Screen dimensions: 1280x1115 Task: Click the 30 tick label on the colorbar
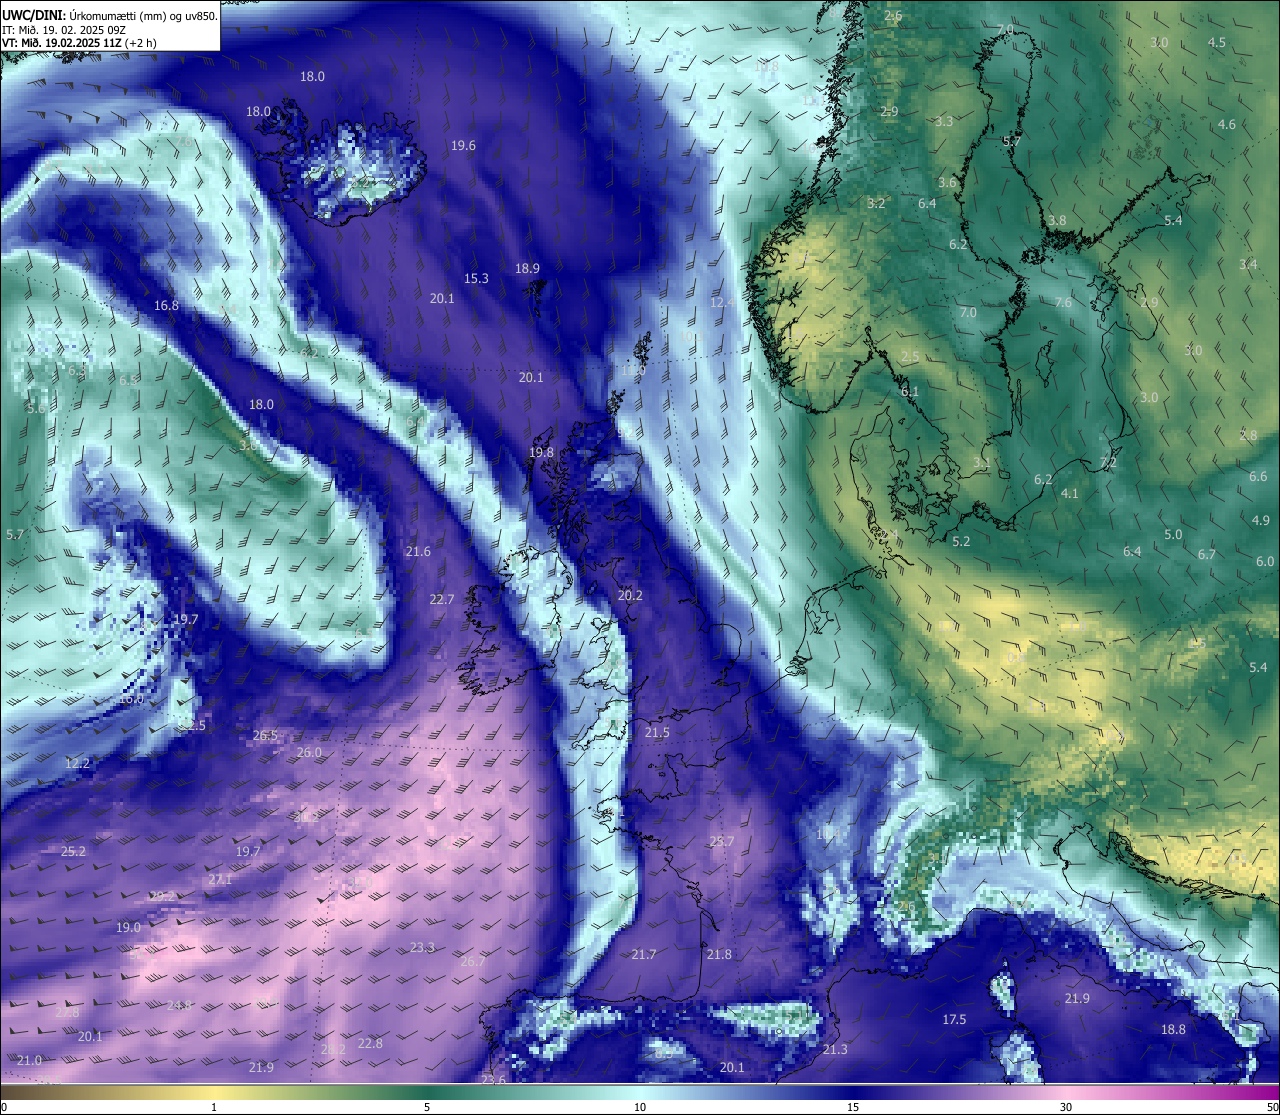click(1066, 1107)
